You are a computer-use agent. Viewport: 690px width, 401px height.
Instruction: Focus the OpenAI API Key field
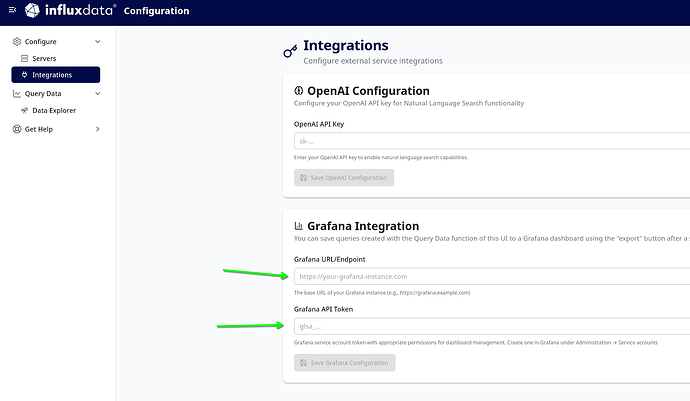pyautogui.click(x=490, y=141)
